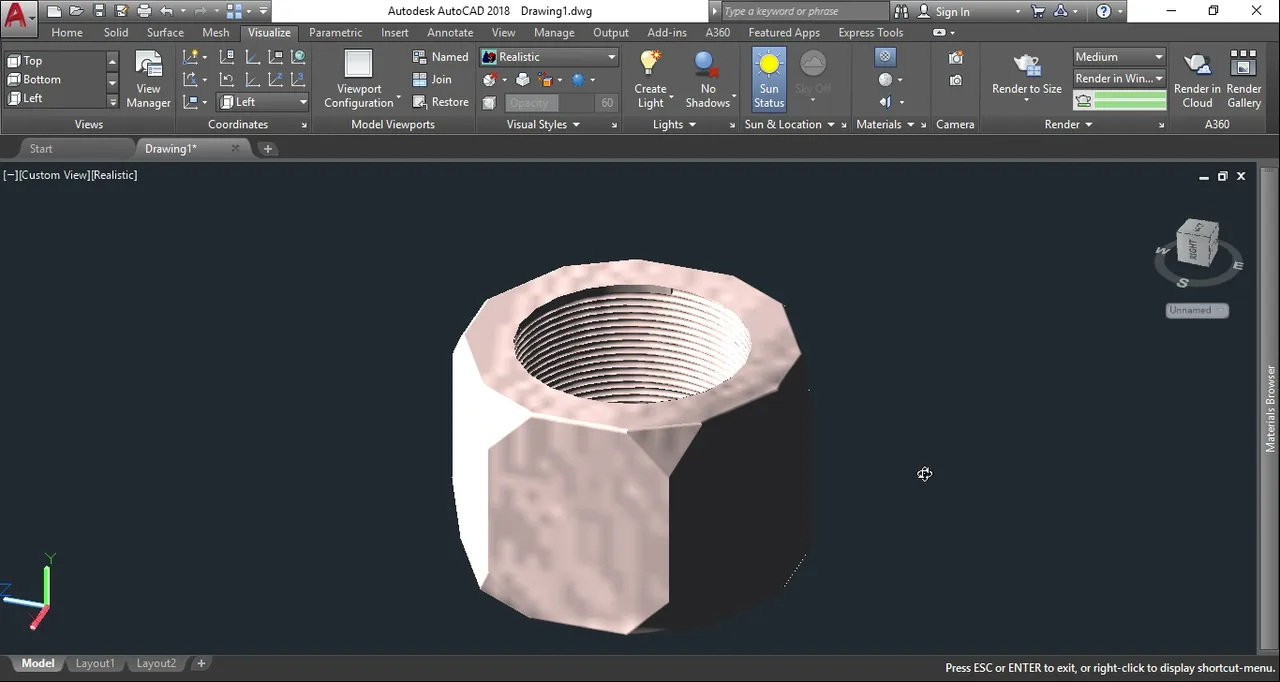The image size is (1280, 682).
Task: Click the Plot (print) icon in quick access toolbar
Action: [x=144, y=11]
